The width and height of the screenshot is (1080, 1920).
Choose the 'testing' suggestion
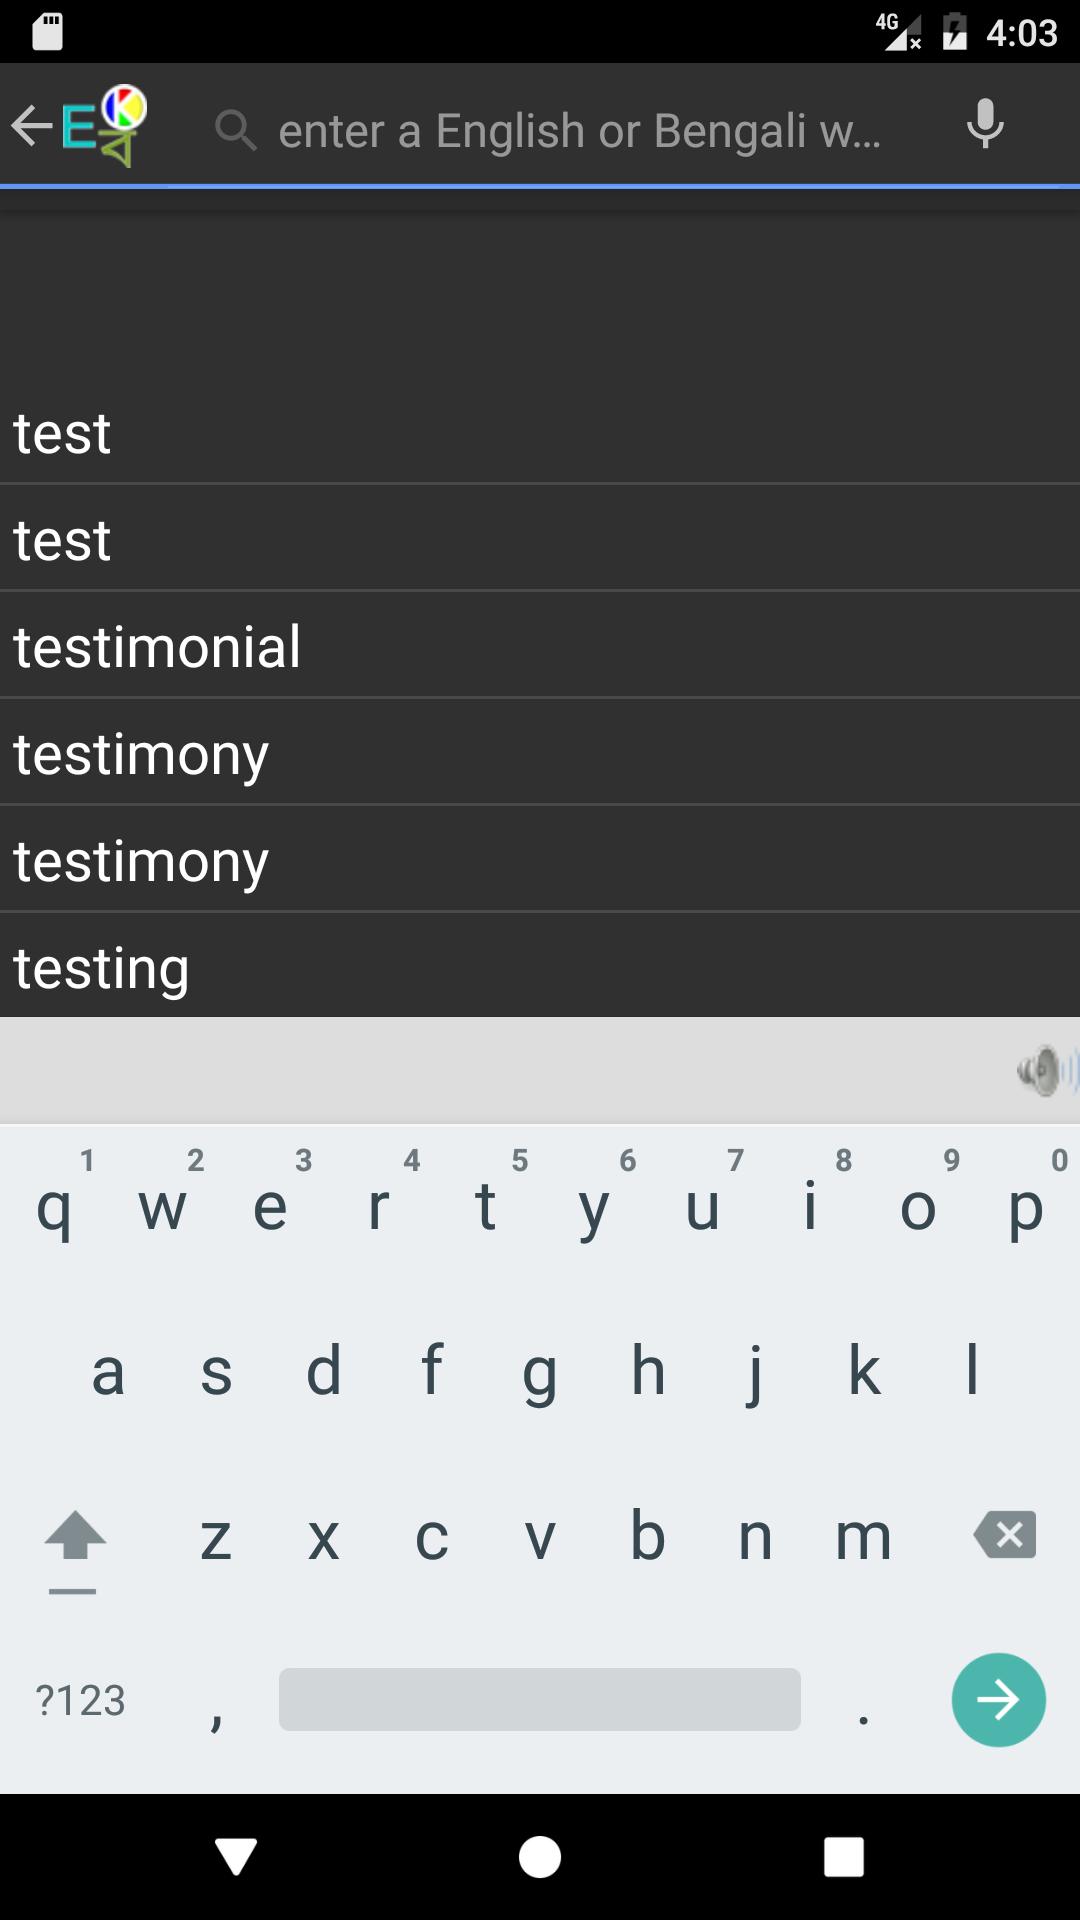540,967
